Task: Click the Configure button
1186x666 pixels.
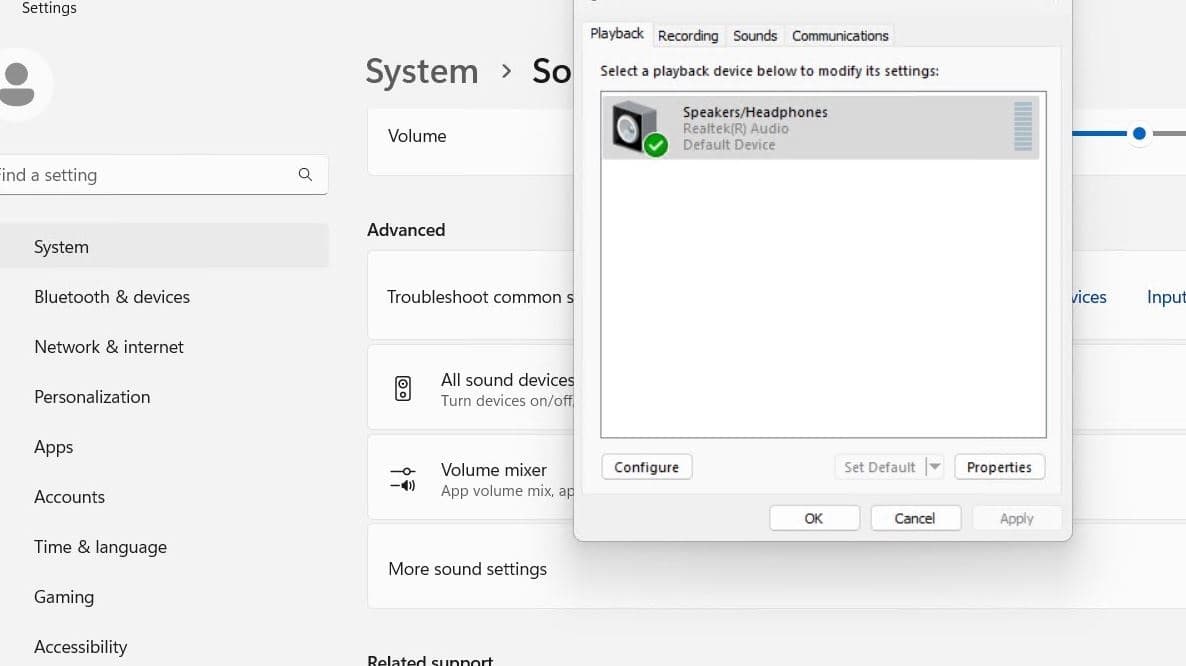Action: click(647, 467)
